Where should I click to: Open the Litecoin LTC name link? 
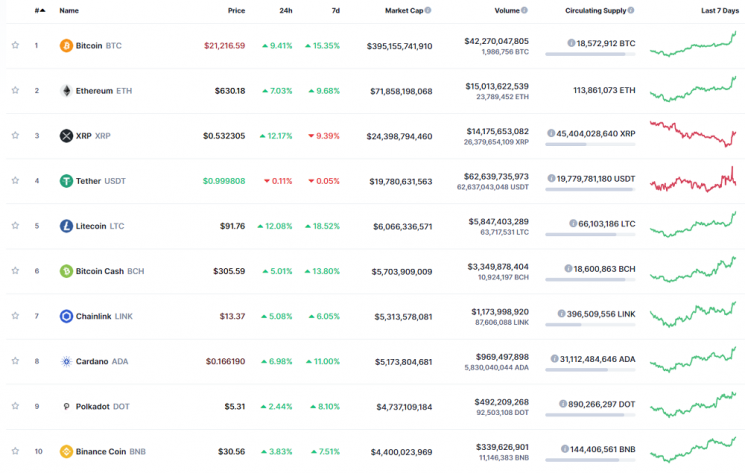pos(100,226)
